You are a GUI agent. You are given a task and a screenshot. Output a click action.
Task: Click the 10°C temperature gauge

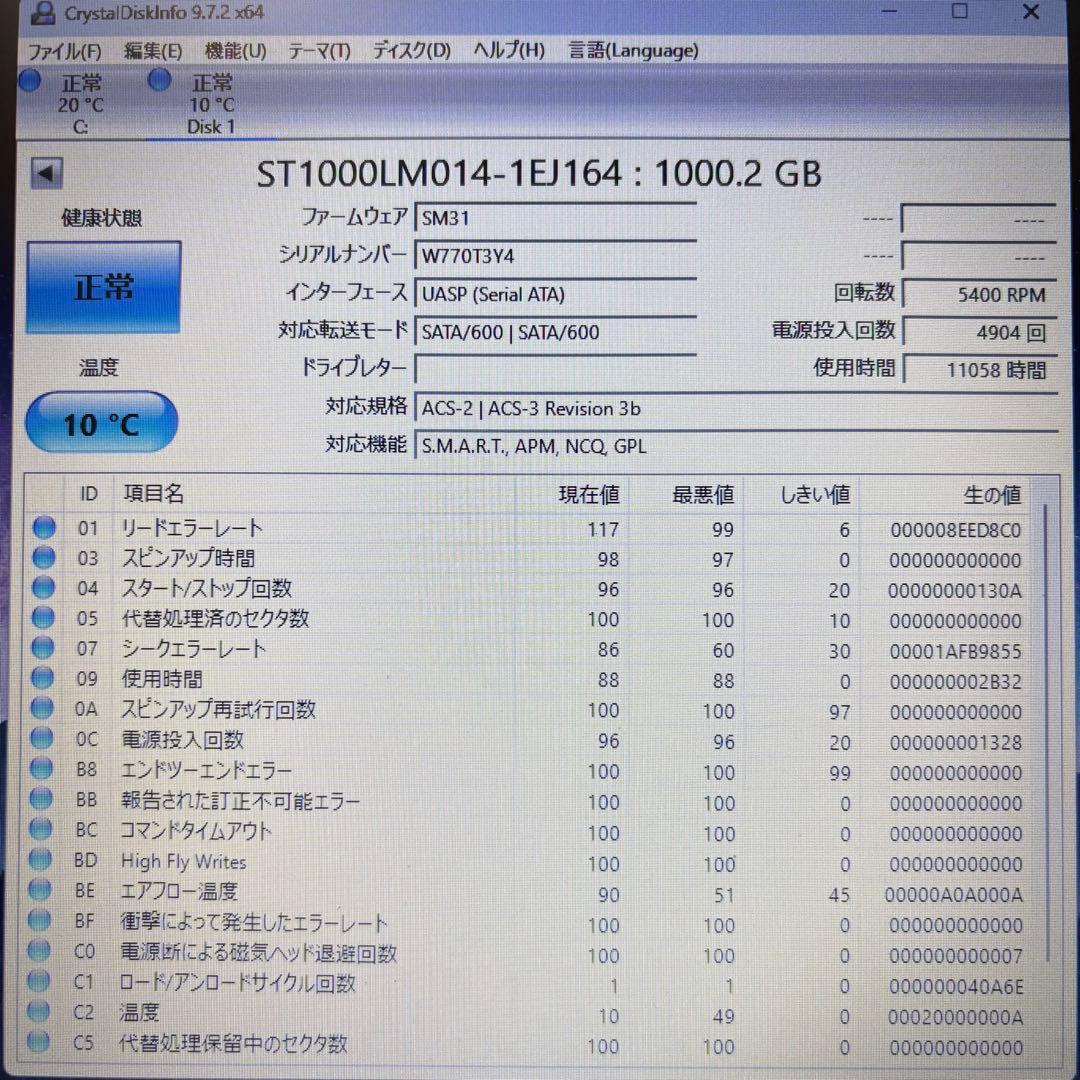(101, 422)
